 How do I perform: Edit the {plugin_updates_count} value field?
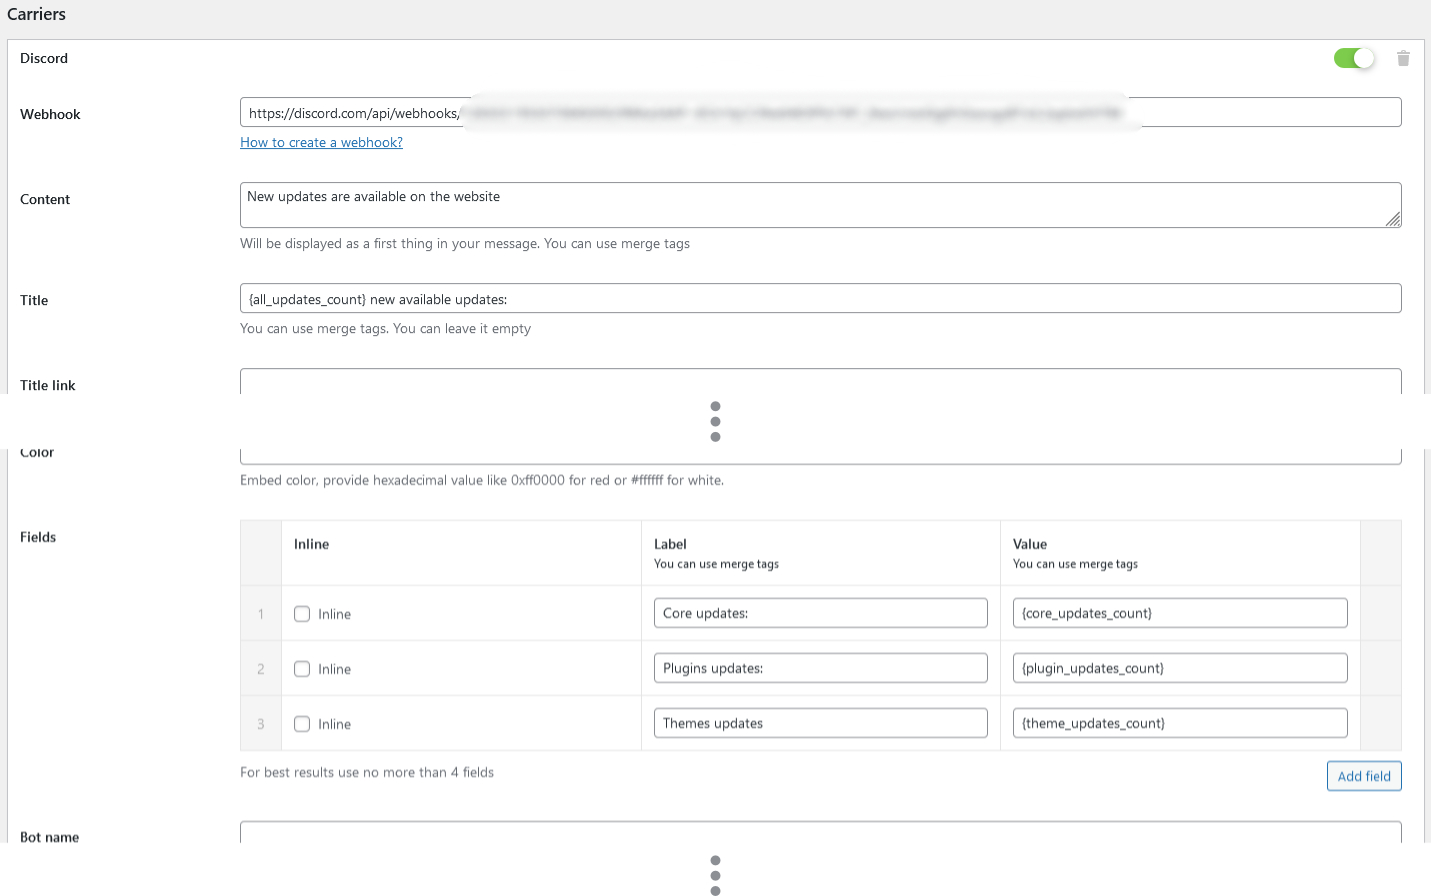1180,668
